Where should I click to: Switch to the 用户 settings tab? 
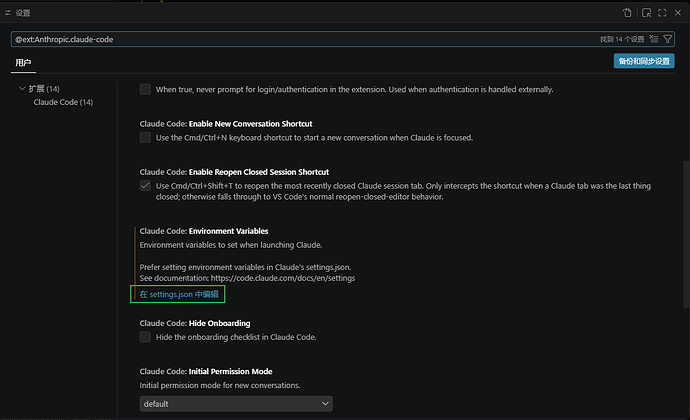point(23,63)
